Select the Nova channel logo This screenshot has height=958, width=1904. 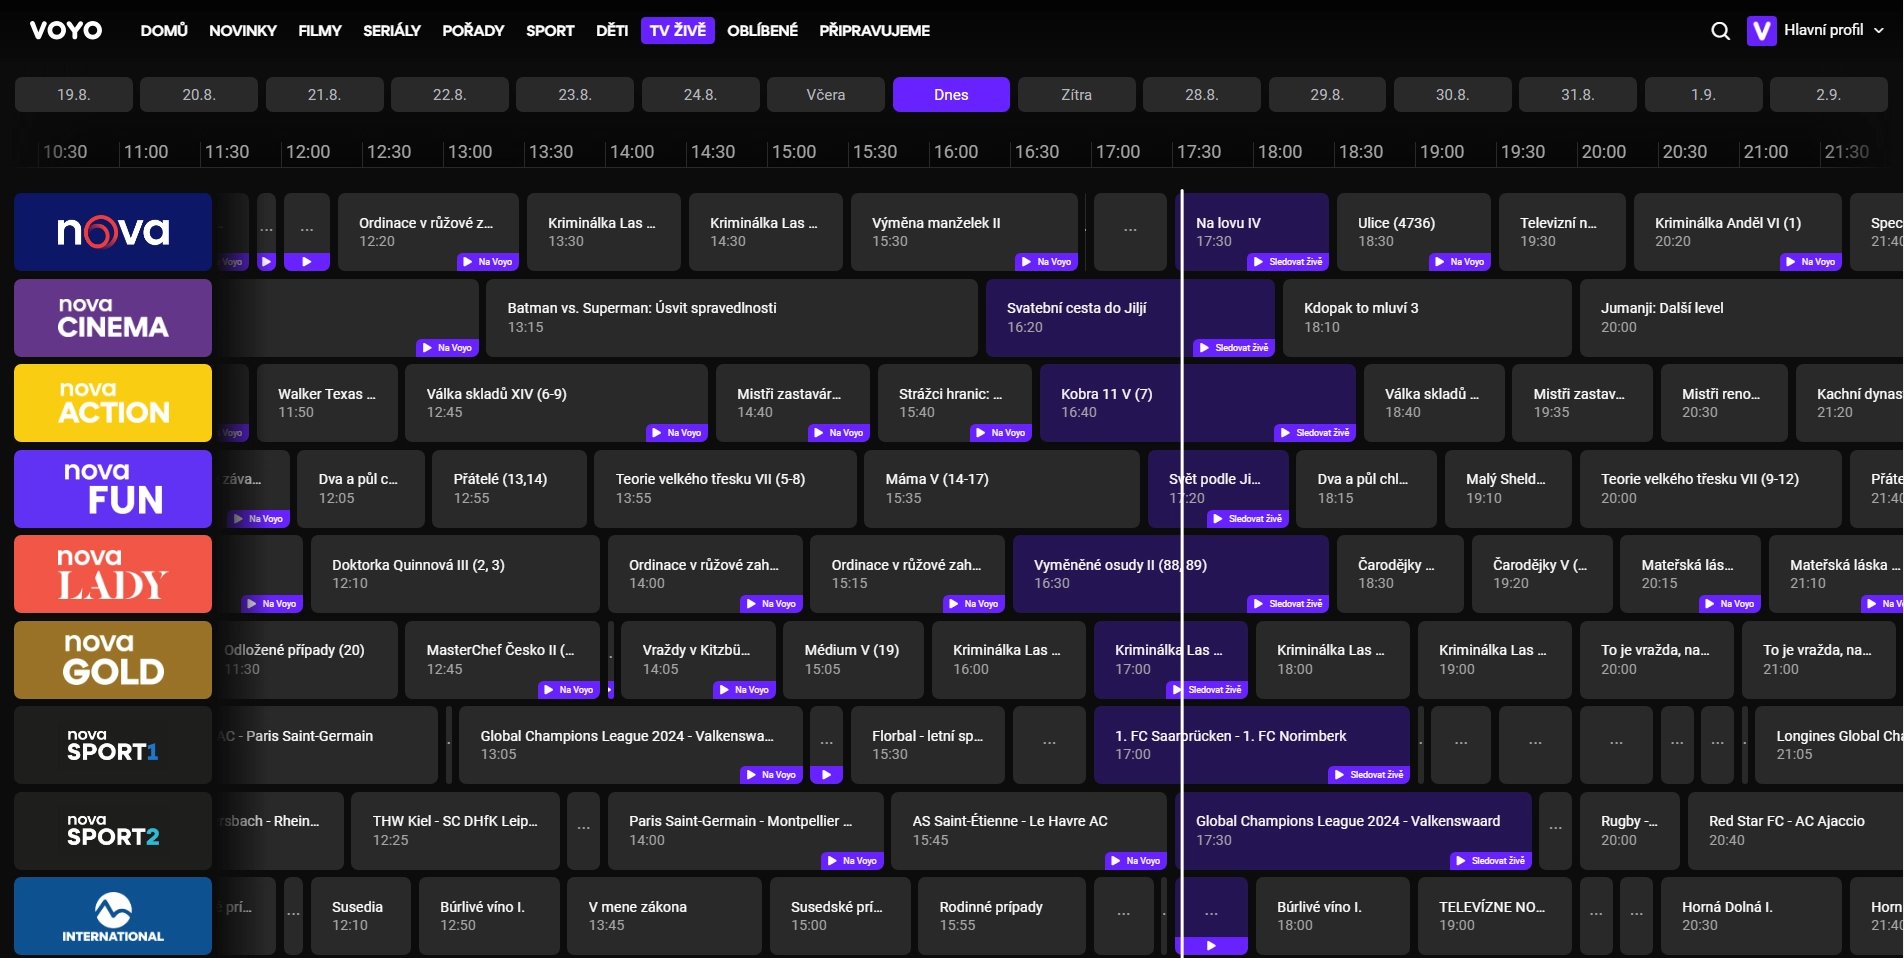click(113, 232)
